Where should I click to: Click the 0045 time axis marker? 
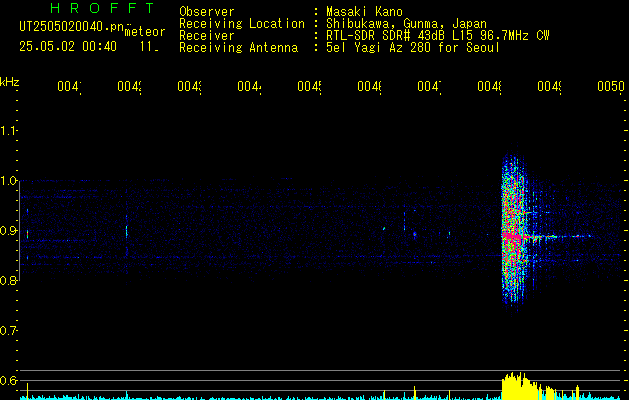click(309, 86)
